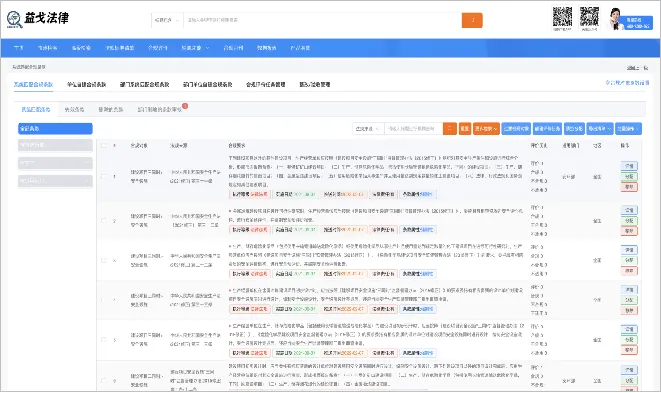Open the blue export dropdown button with a chevron

click(x=599, y=129)
